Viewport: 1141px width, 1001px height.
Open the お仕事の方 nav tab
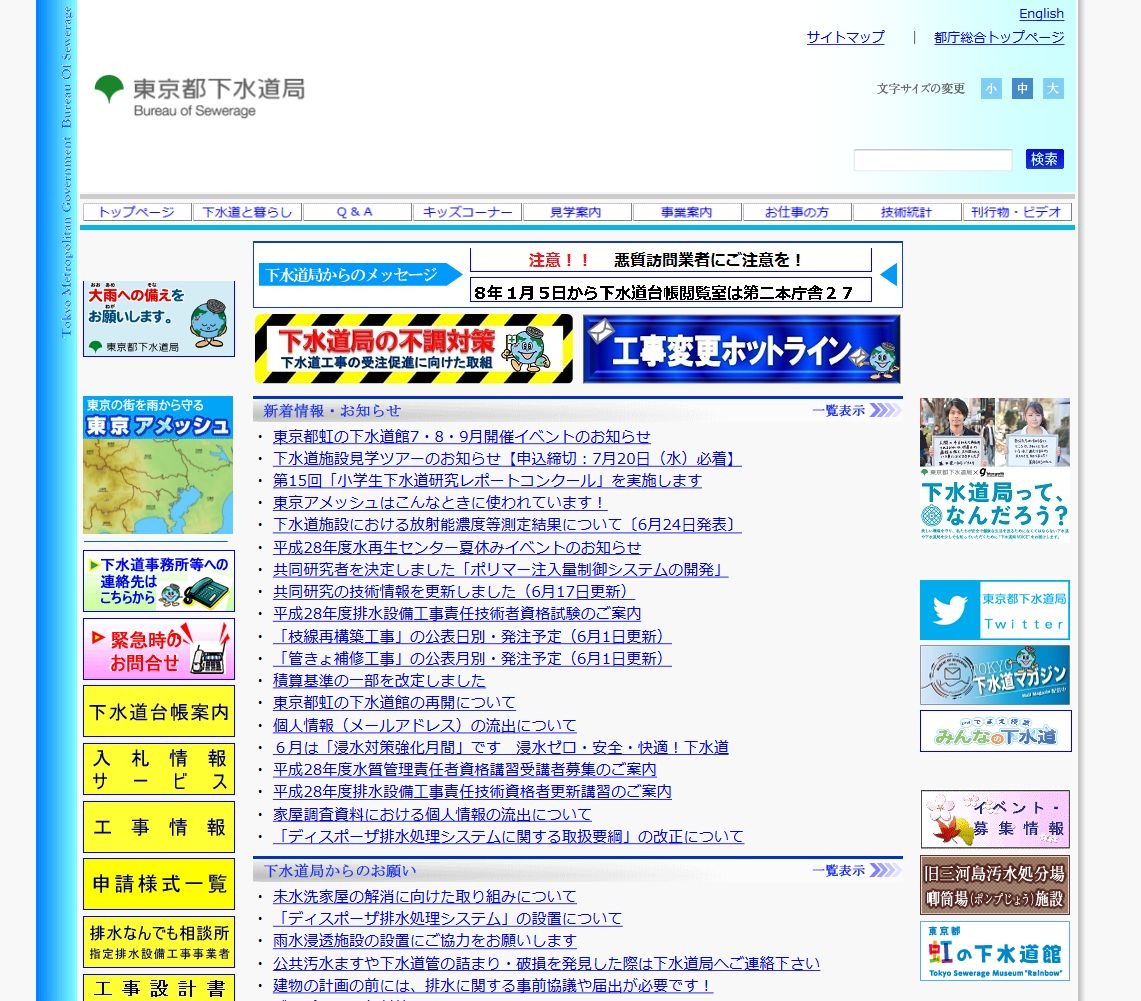coord(797,212)
